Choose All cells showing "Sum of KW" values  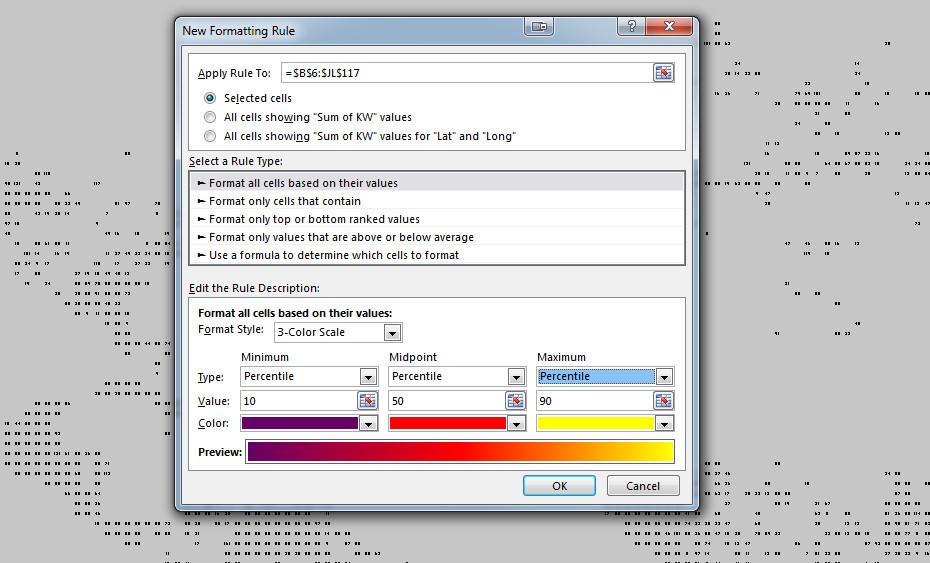click(210, 117)
